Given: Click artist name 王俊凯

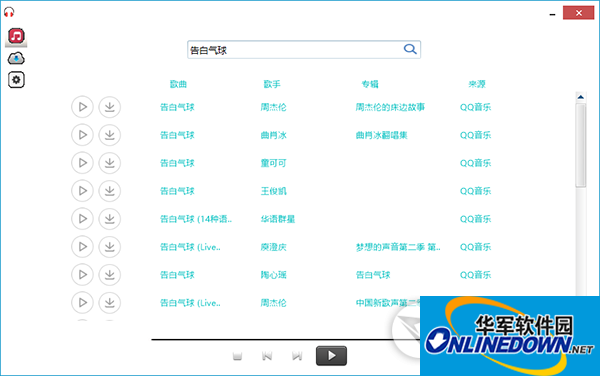Looking at the screenshot, I should (273, 191).
